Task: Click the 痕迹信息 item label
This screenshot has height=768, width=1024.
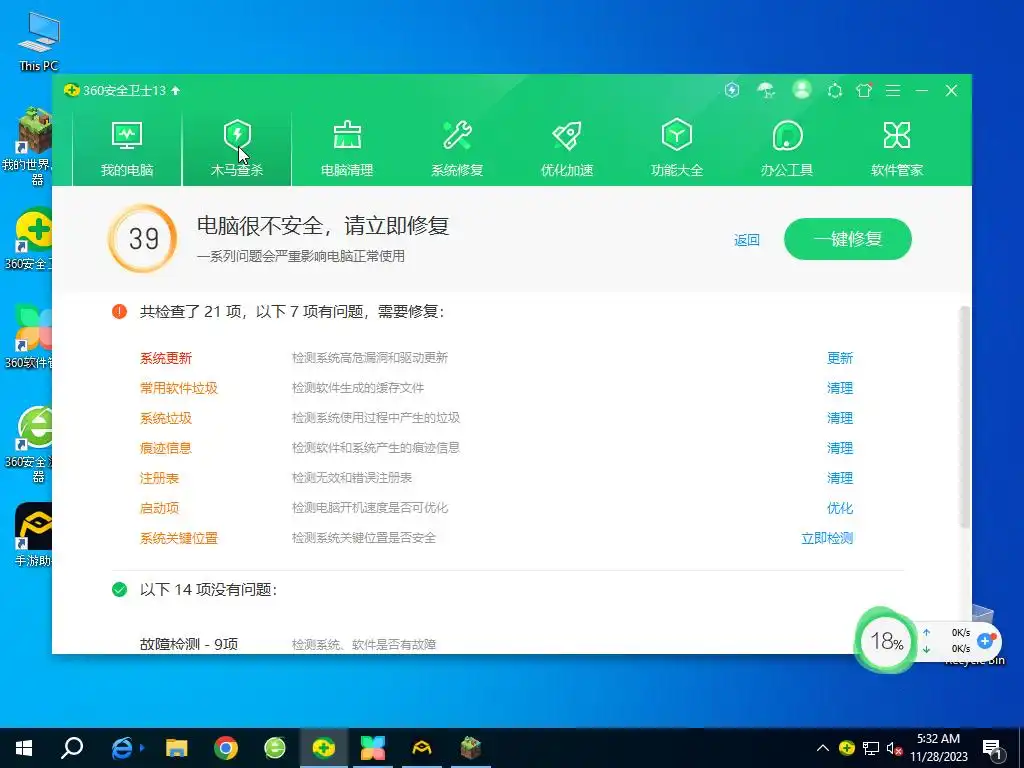Action: click(x=166, y=448)
